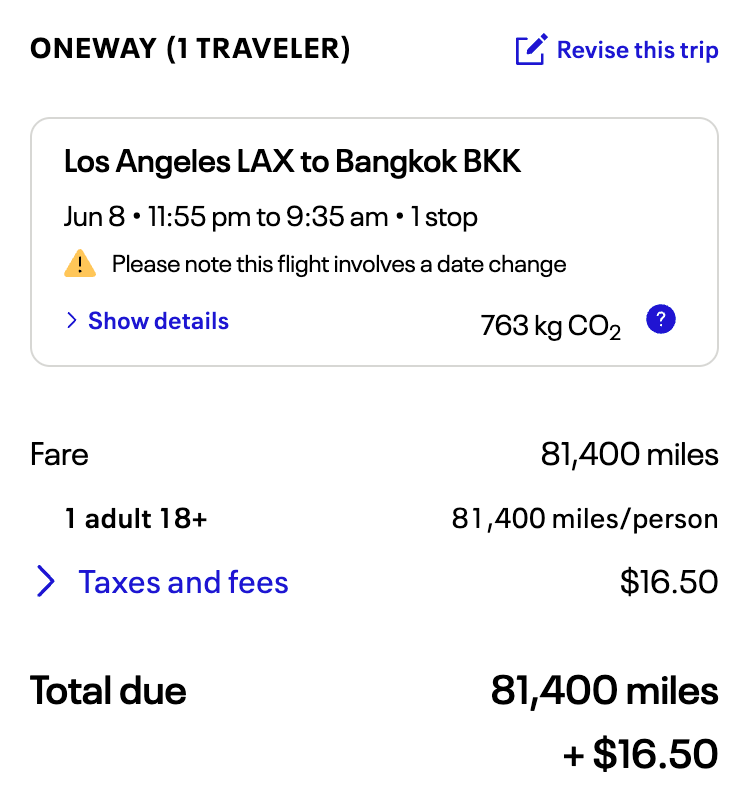Click the 1 adult 18+ row label

136,519
